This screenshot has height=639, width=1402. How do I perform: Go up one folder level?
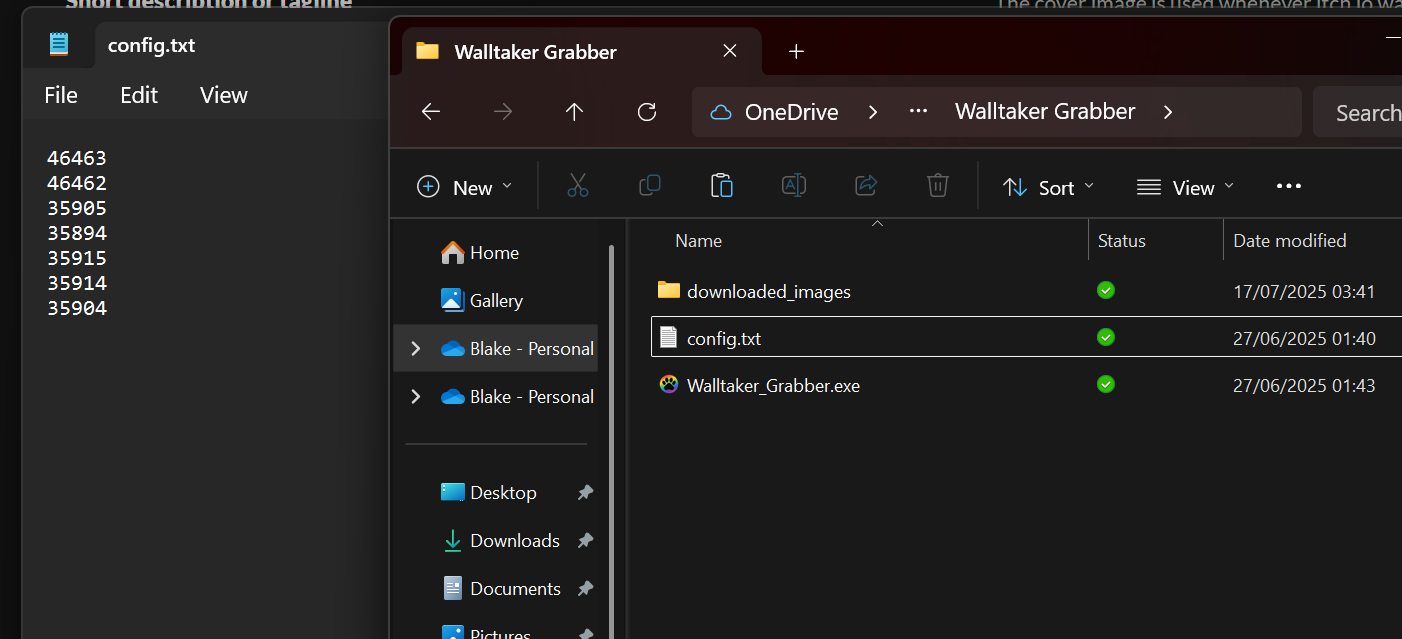(574, 112)
